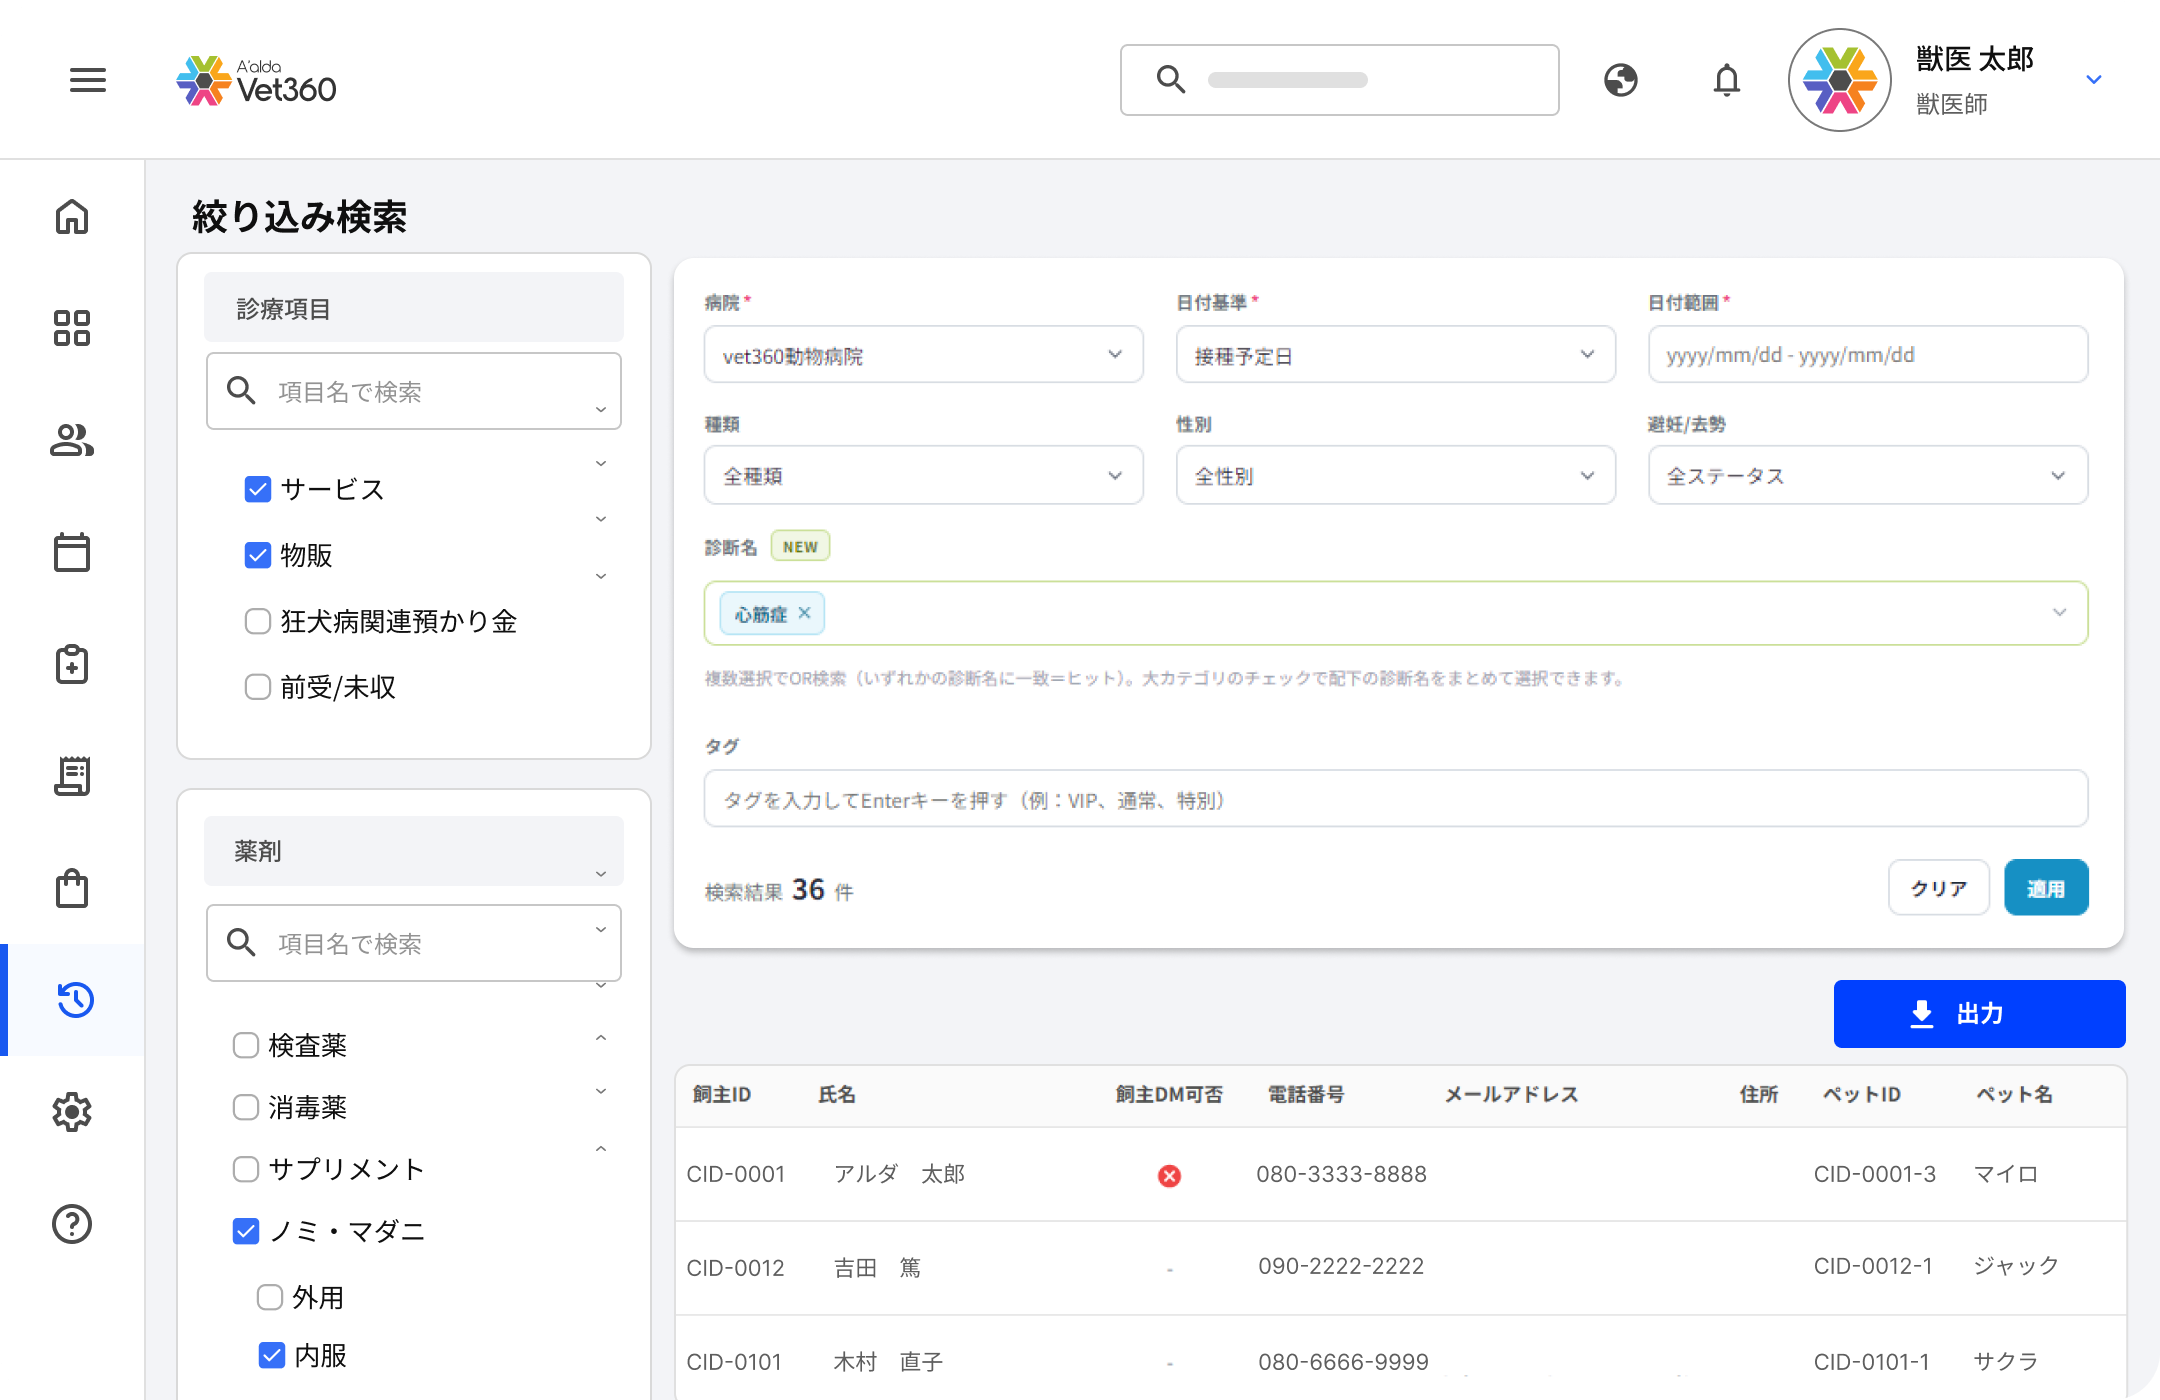Open the 病院 vet360動物病院 dropdown
Image resolution: width=2160 pixels, height=1400 pixels.
coord(923,355)
